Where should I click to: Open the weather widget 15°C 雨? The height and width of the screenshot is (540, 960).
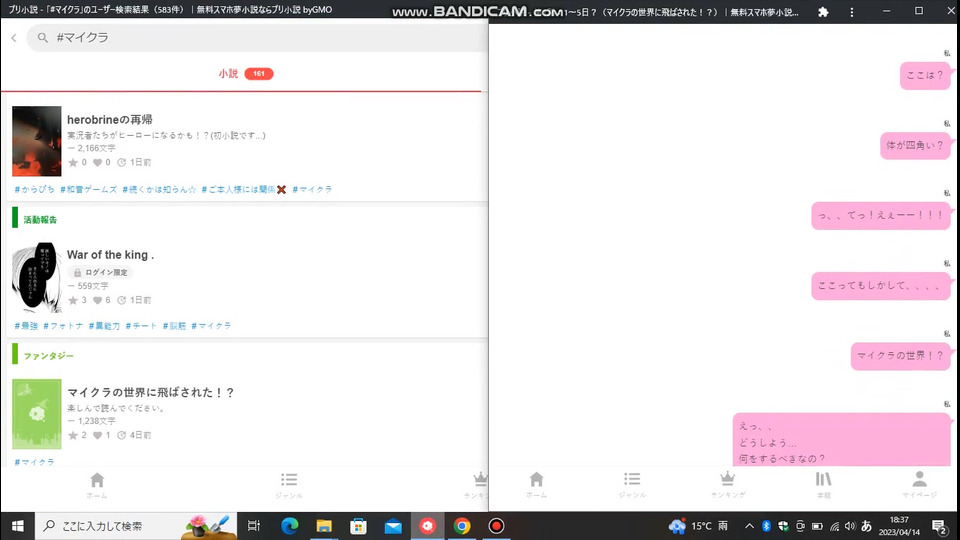[699, 526]
